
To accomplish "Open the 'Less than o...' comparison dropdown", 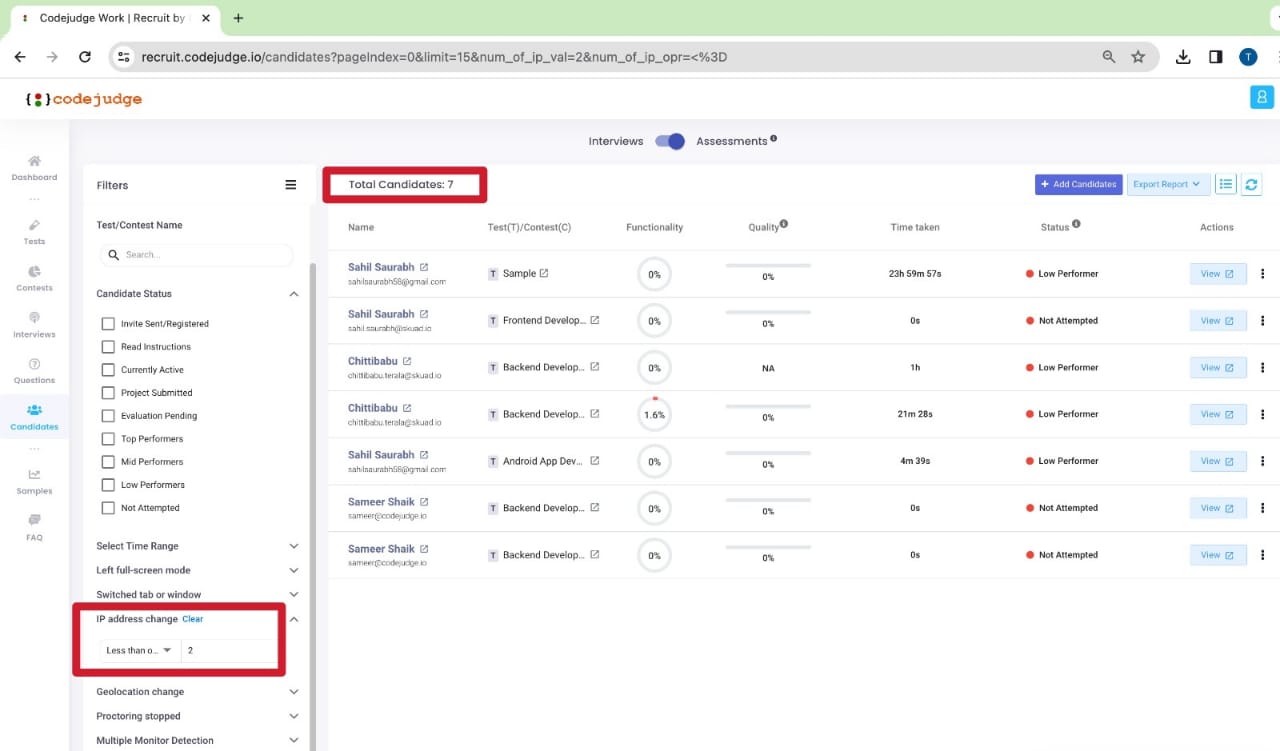I will coord(138,650).
